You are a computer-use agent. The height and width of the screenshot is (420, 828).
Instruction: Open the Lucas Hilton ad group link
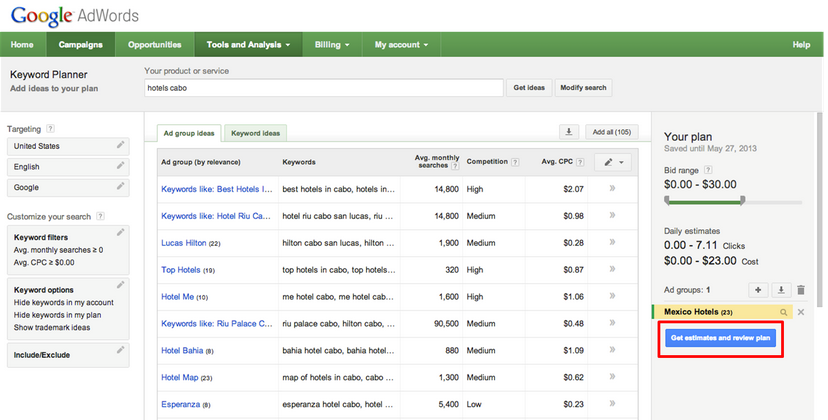pyautogui.click(x=184, y=243)
